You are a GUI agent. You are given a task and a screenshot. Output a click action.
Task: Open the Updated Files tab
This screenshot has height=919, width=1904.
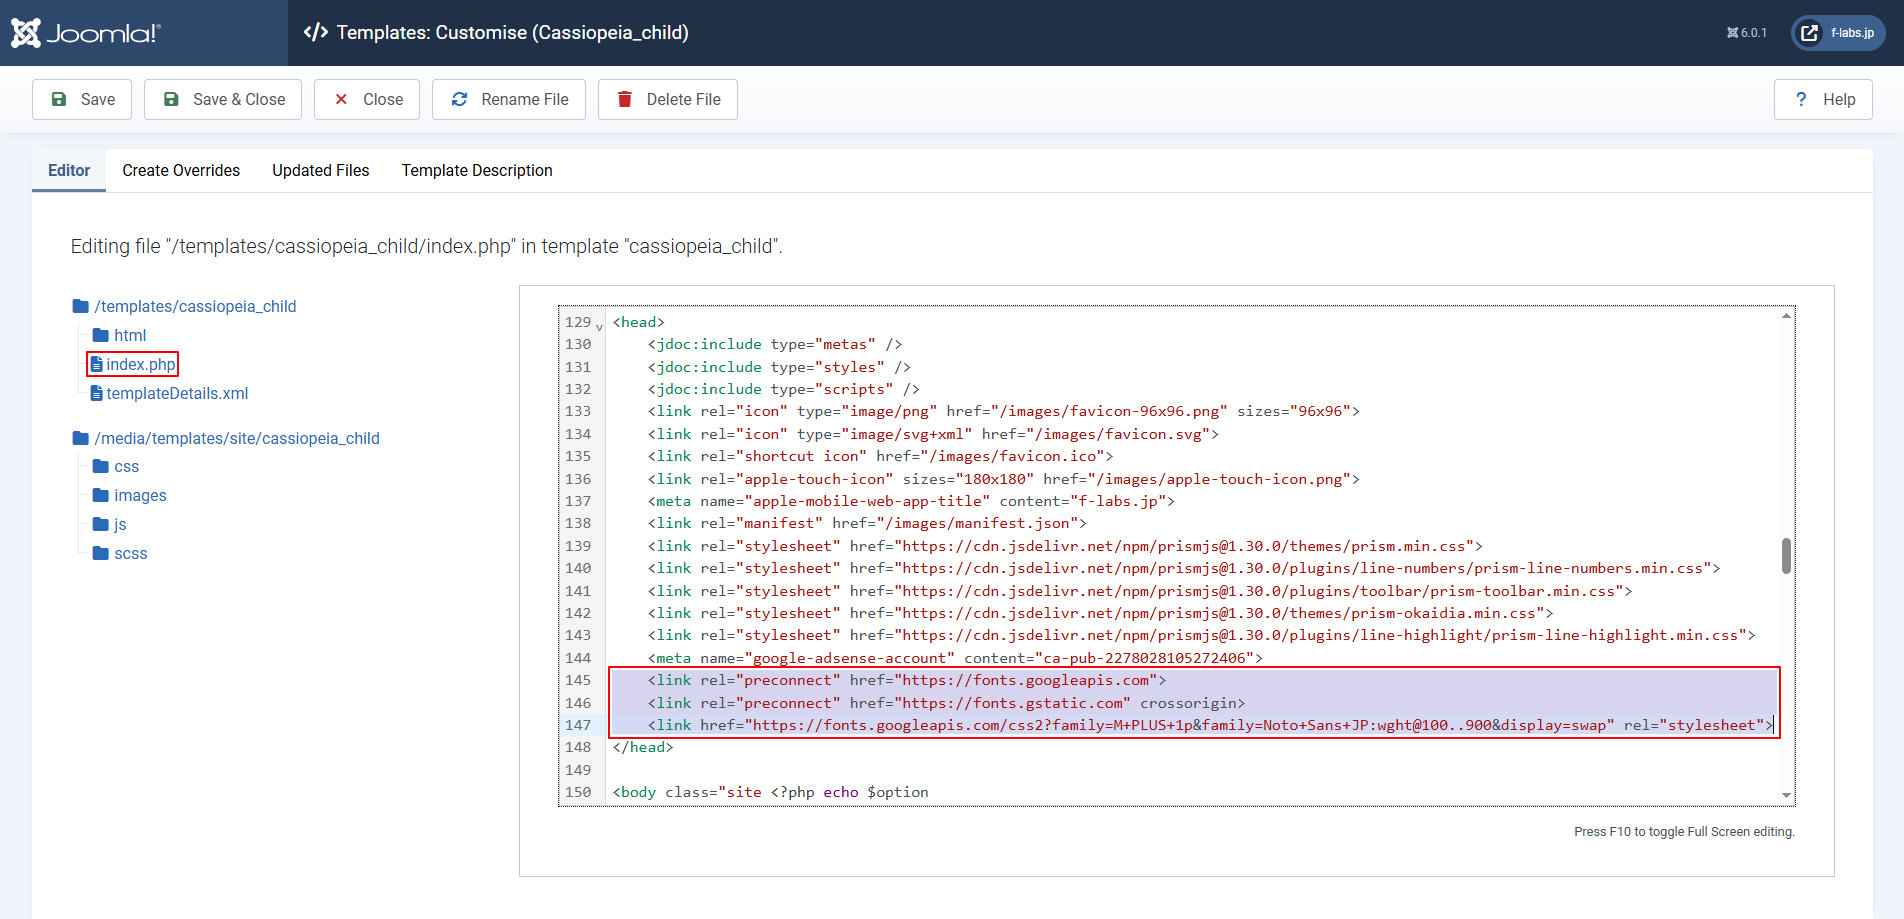(320, 170)
